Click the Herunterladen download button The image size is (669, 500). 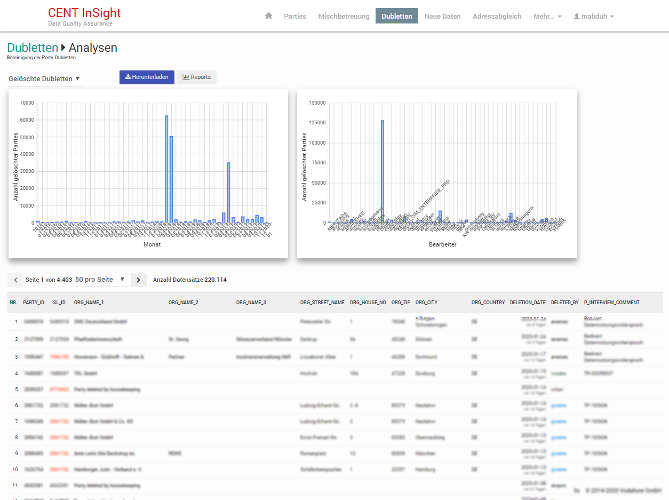(x=146, y=77)
